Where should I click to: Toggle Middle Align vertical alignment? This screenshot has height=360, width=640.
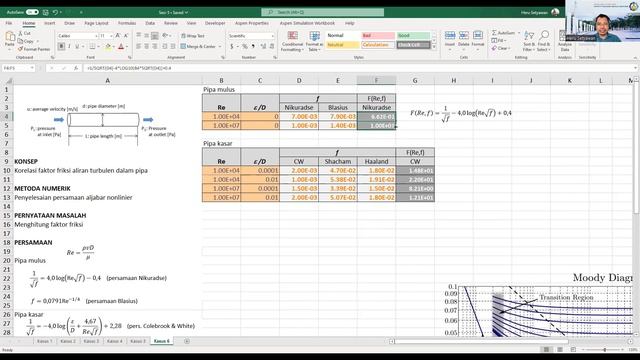147,36
